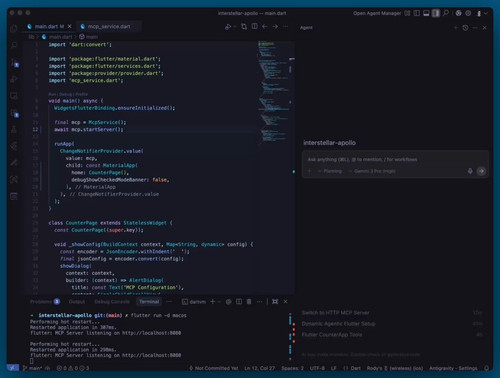Navigate back in editor history

(265, 26)
